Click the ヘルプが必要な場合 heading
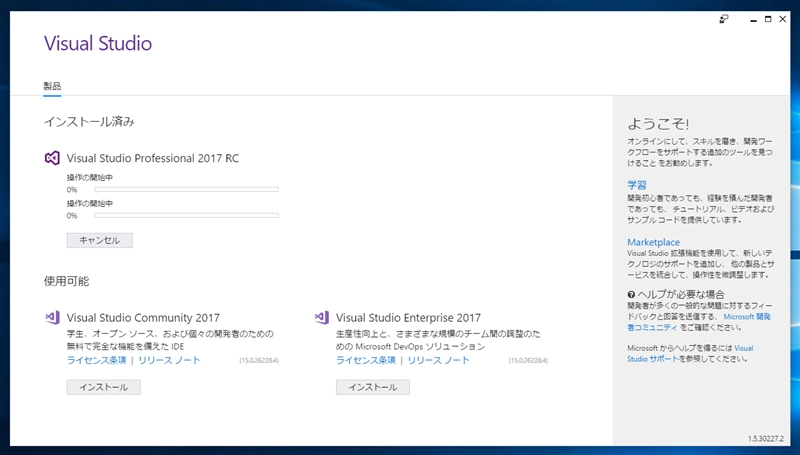 click(x=681, y=294)
